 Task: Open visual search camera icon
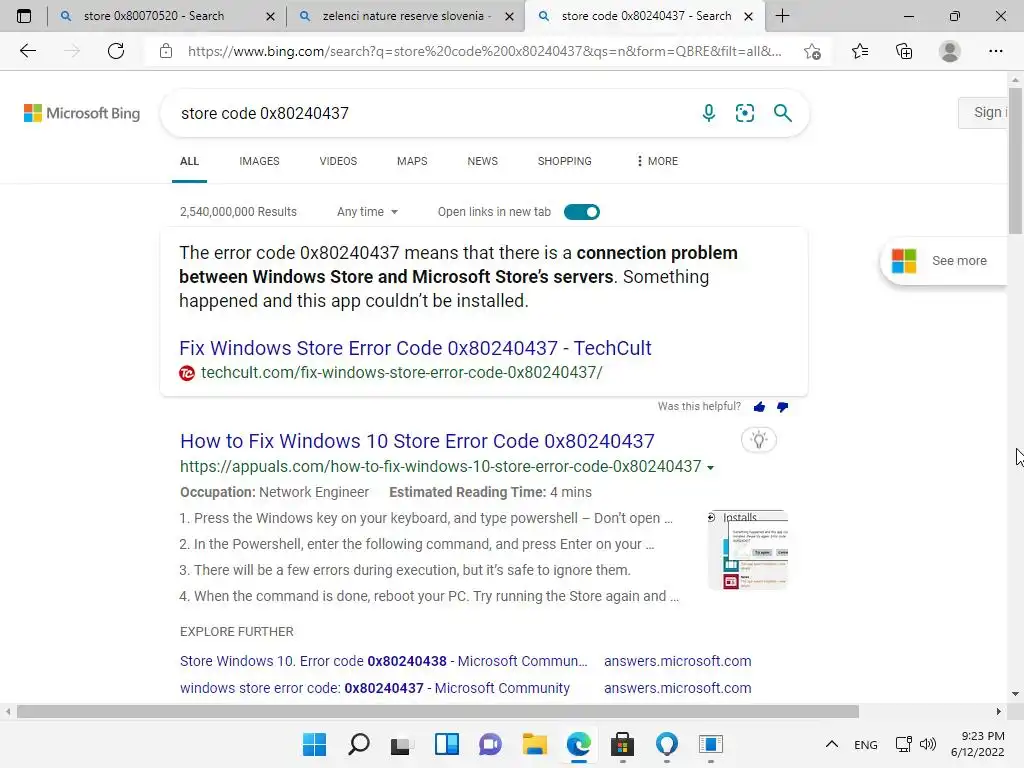[744, 113]
